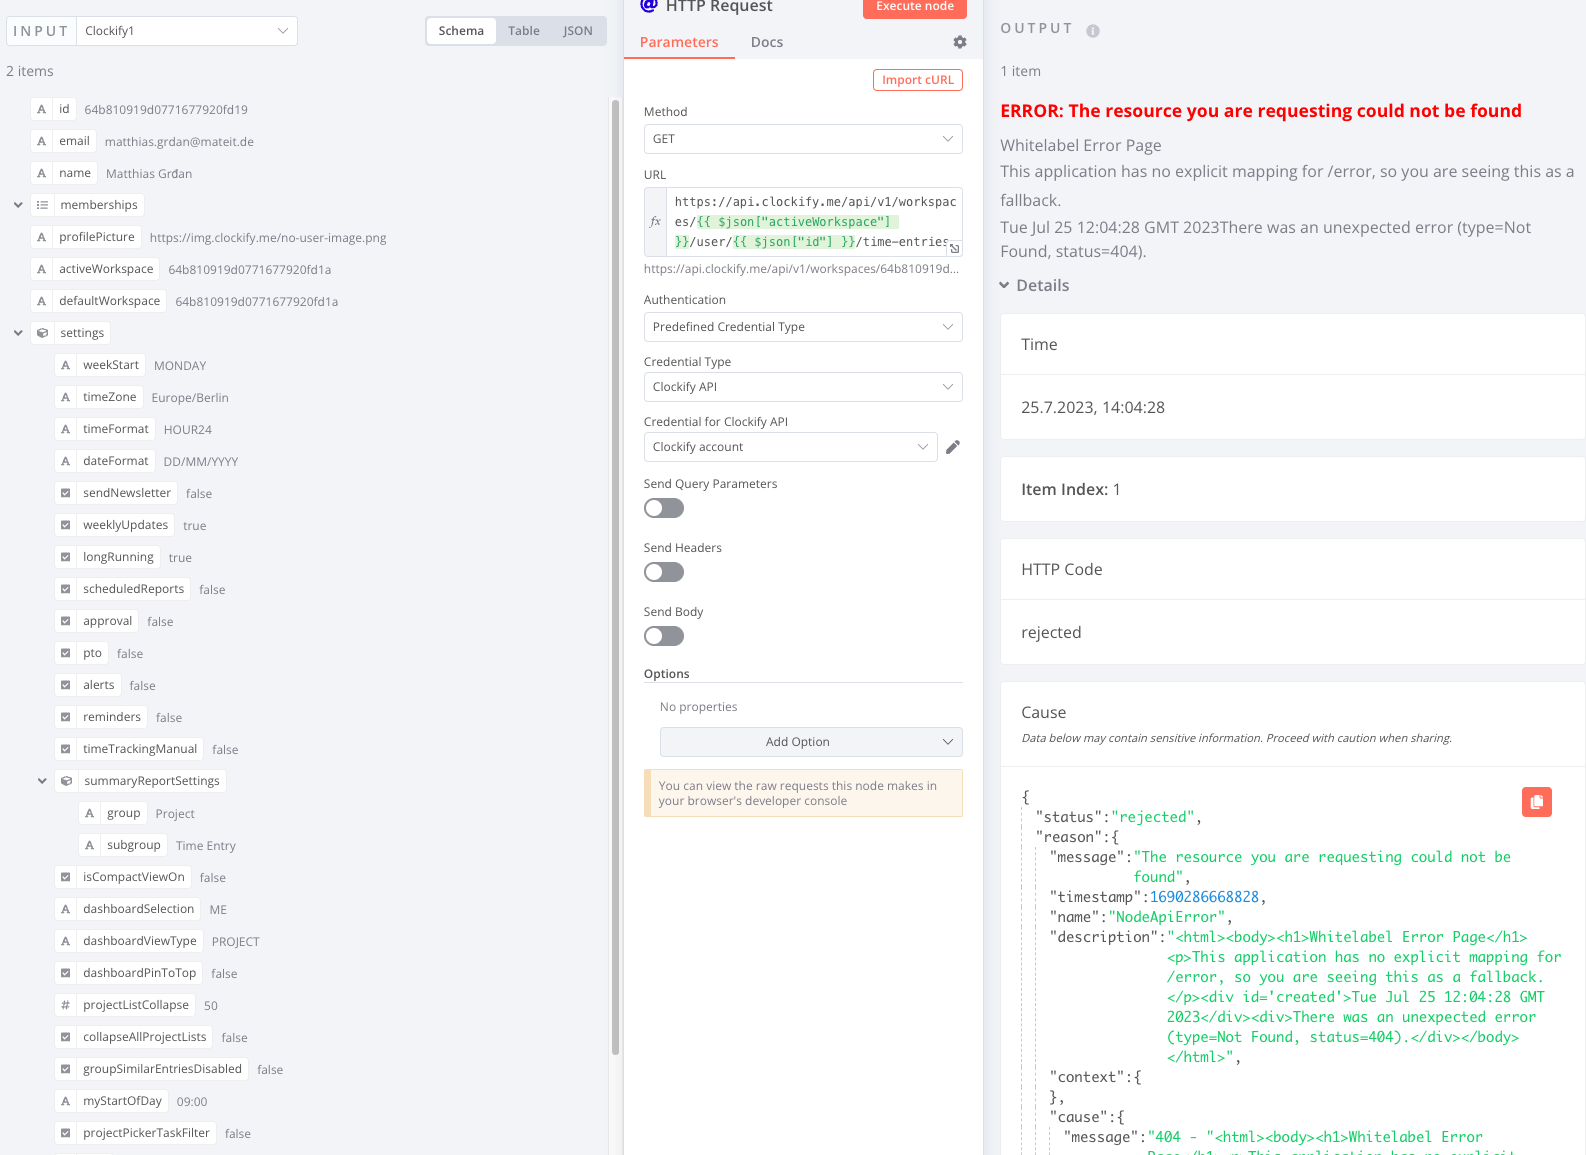
Task: Click the string type icon beside email
Action: tap(42, 141)
